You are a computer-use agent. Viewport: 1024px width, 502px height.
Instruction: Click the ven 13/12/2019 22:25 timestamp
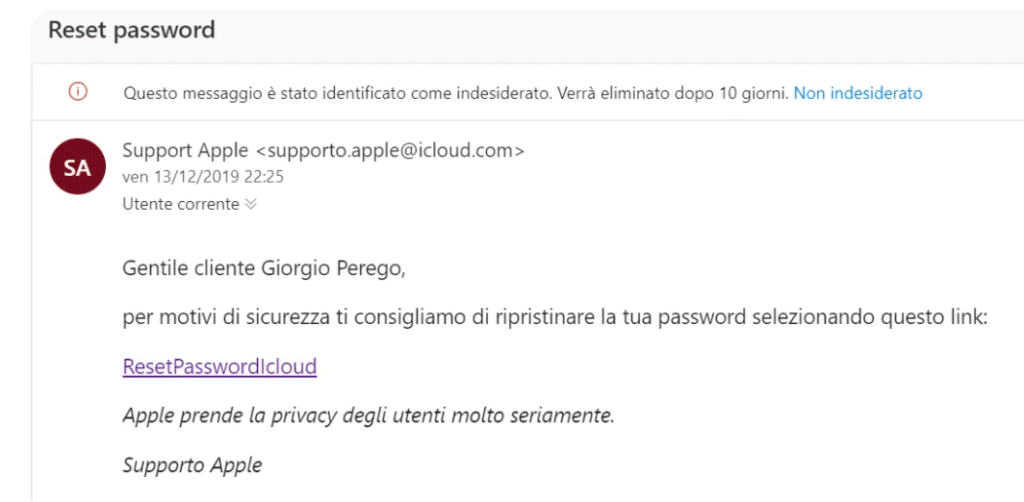click(x=203, y=178)
